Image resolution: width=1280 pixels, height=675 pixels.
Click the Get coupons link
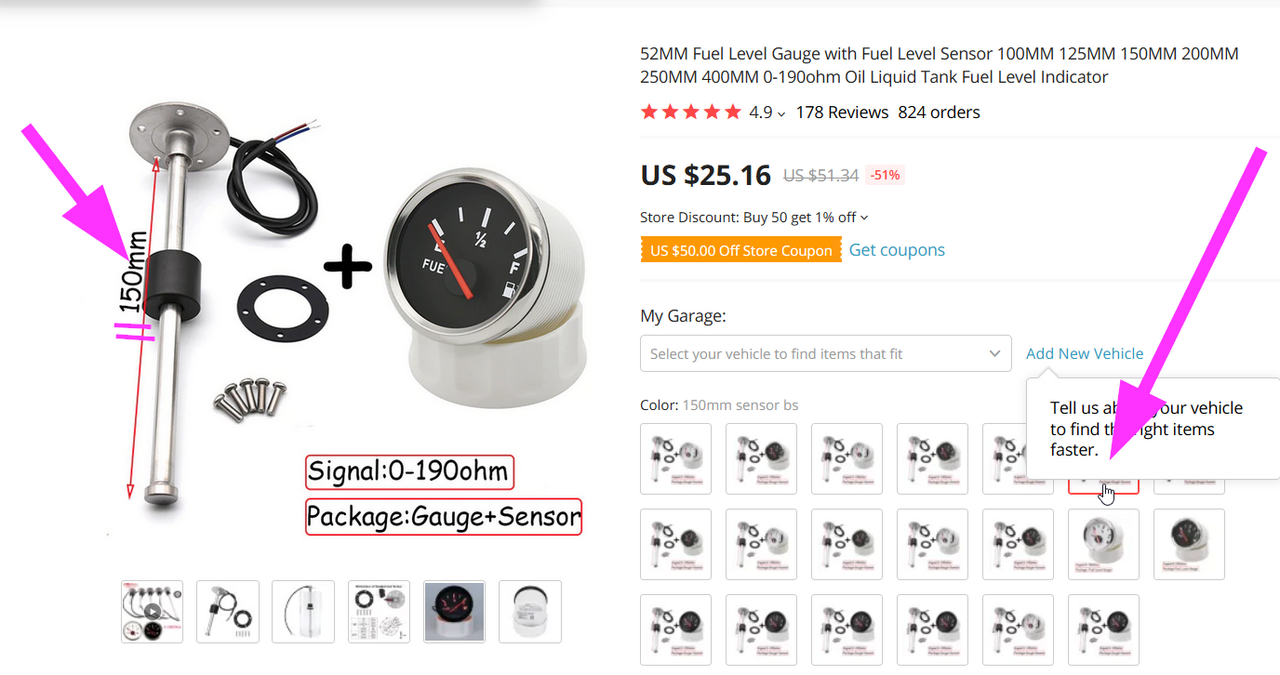(897, 250)
